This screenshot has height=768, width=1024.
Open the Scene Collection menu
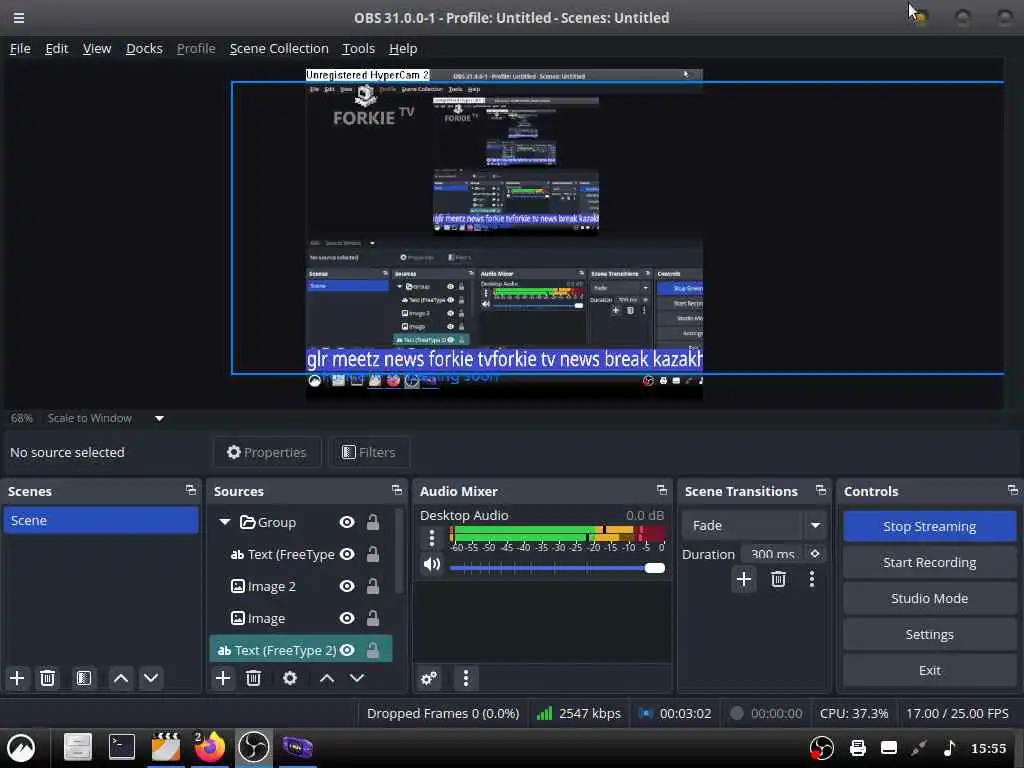pyautogui.click(x=279, y=48)
